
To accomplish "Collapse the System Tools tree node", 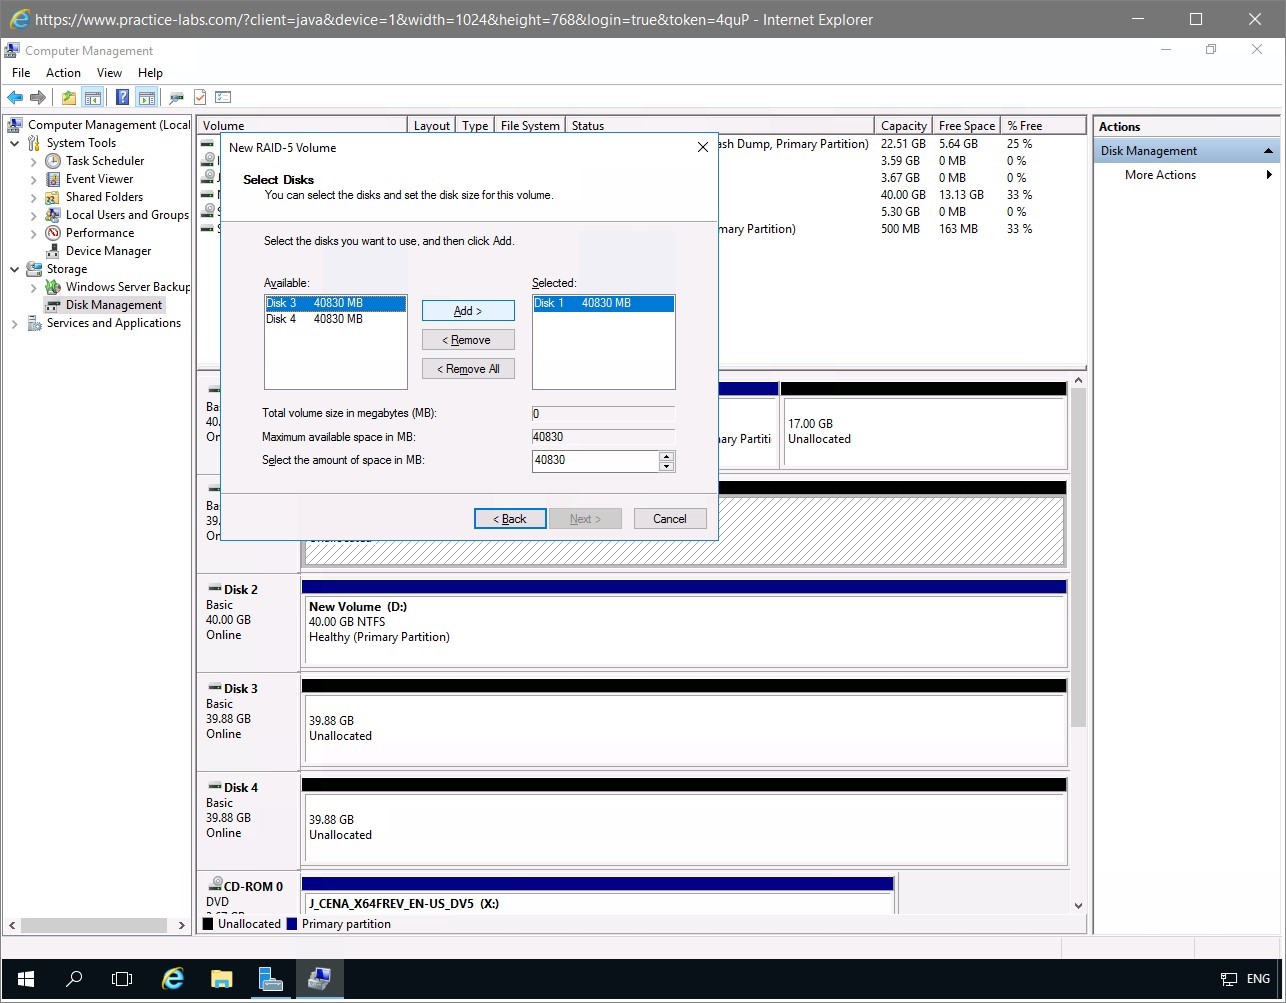I will (15, 143).
